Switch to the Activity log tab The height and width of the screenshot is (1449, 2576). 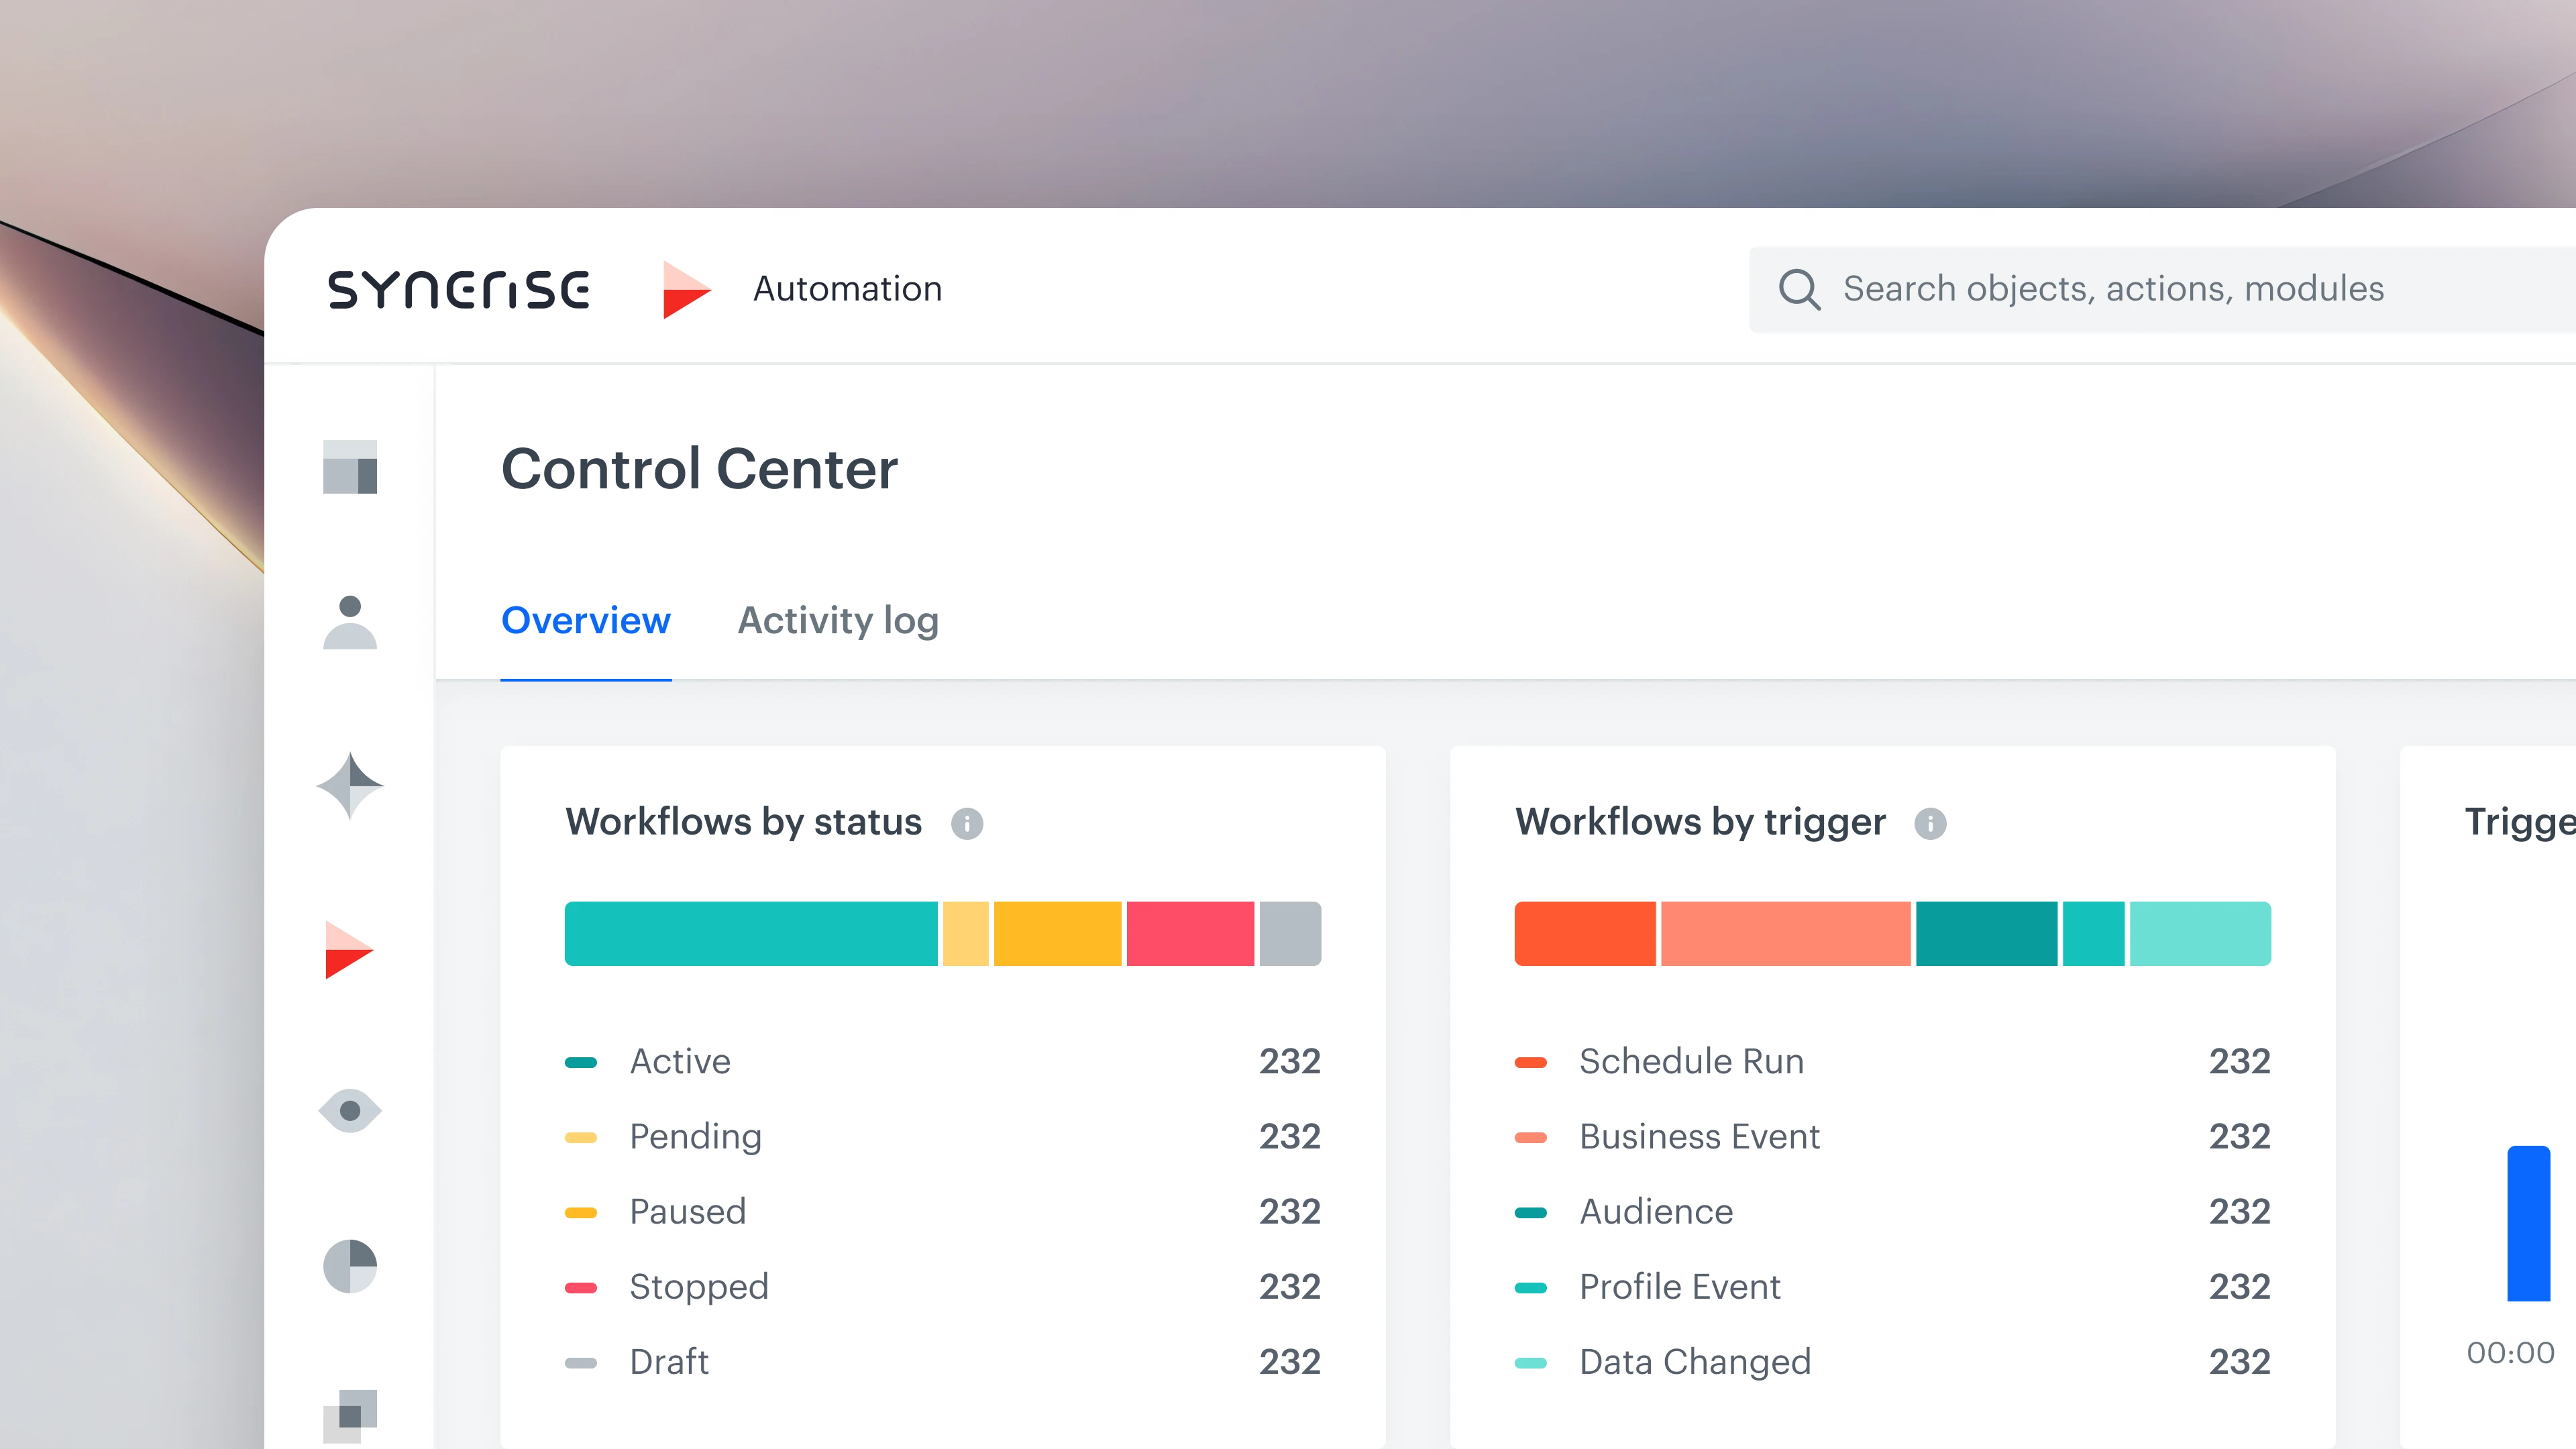point(838,621)
